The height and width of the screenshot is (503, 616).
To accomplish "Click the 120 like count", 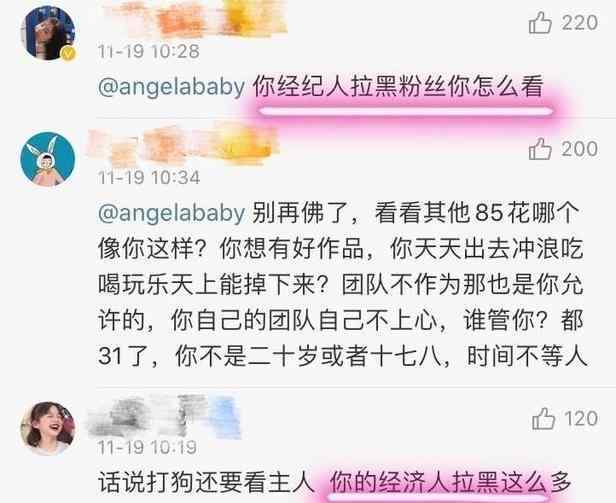I will pyautogui.click(x=581, y=419).
